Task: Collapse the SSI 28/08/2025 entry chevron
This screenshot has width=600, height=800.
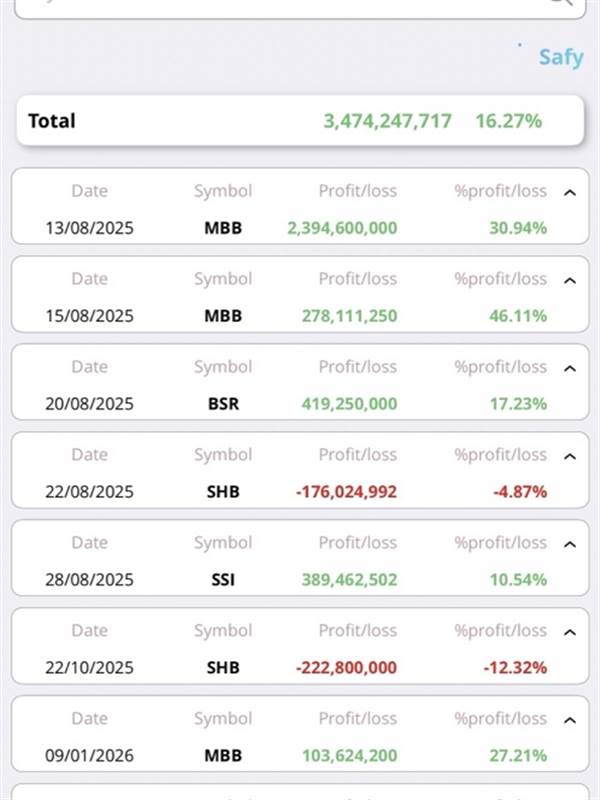Action: pos(570,544)
